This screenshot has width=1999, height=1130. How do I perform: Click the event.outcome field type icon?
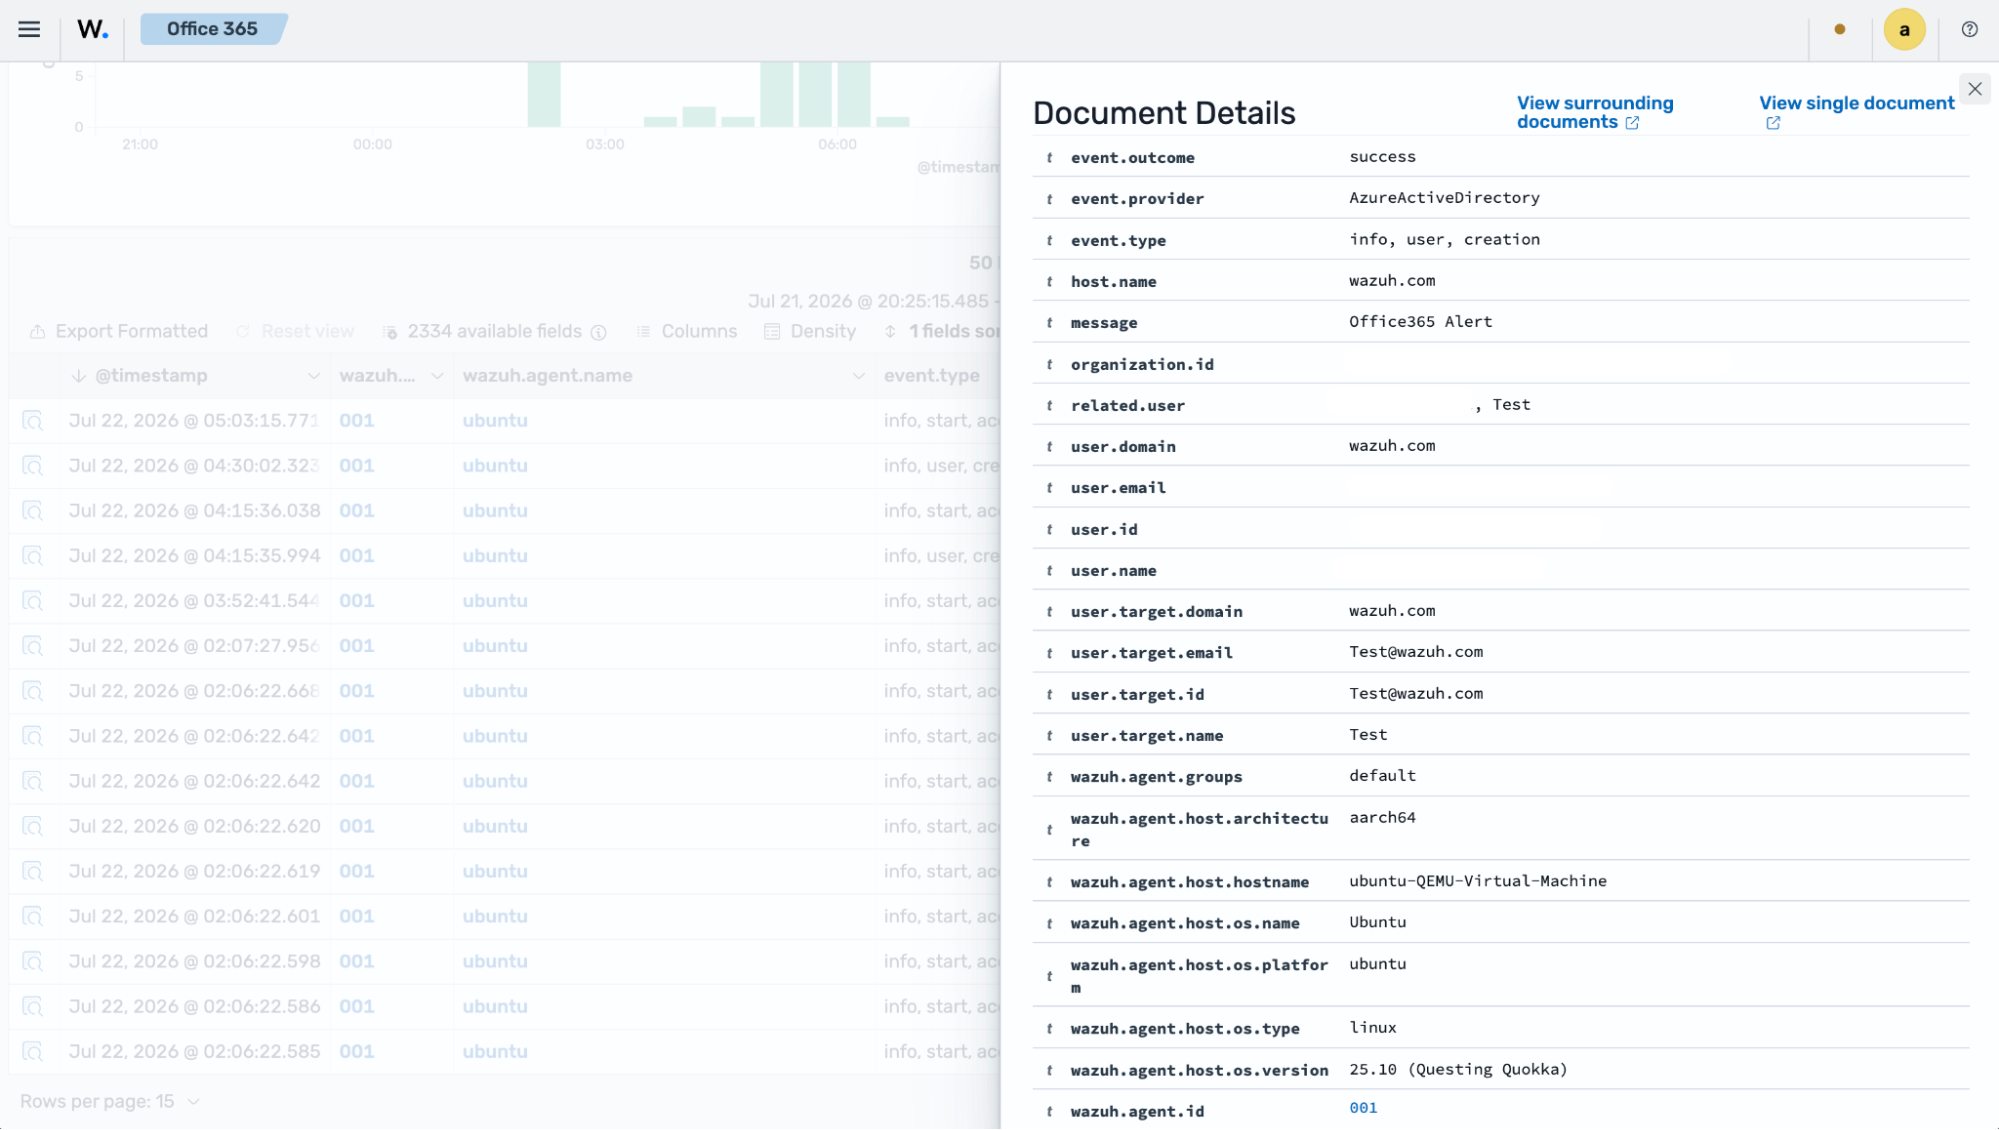[1049, 158]
